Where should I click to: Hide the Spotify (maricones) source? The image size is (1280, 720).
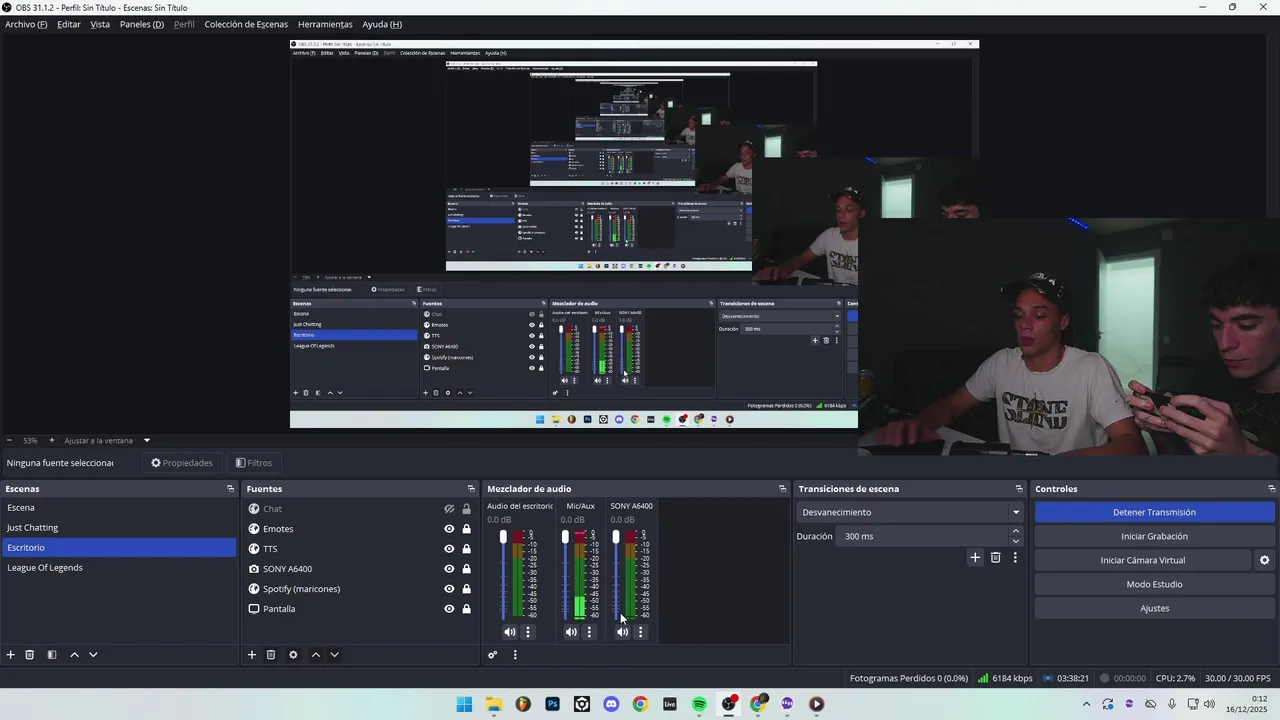point(449,589)
